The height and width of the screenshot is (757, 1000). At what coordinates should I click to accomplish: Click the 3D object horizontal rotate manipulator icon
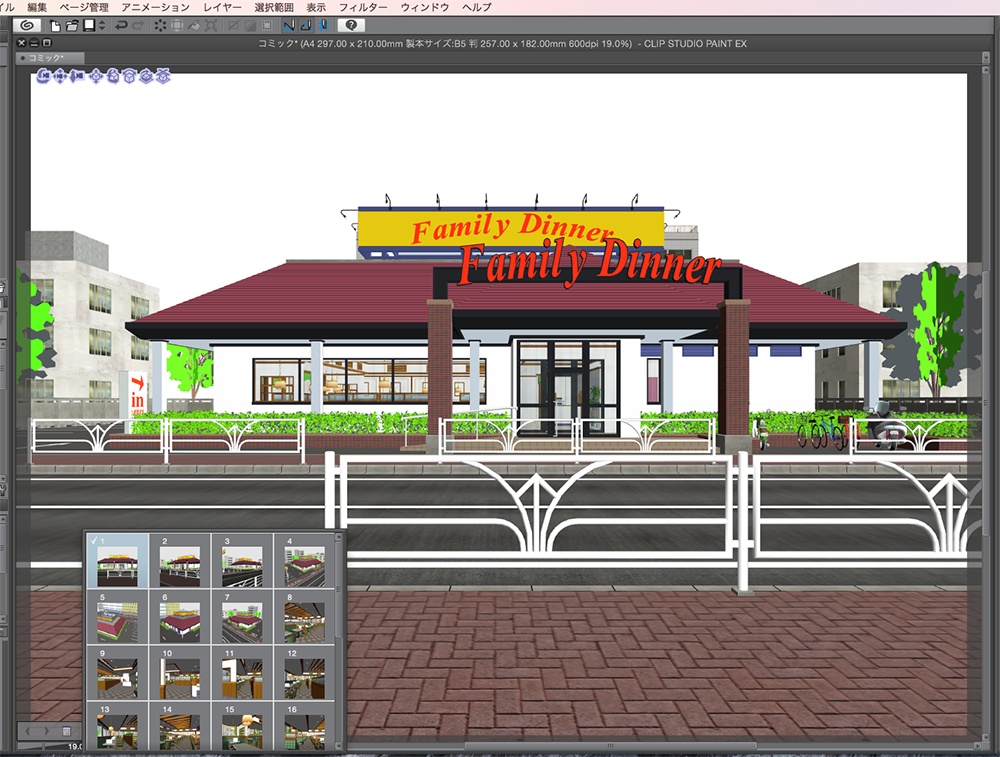(x=146, y=77)
